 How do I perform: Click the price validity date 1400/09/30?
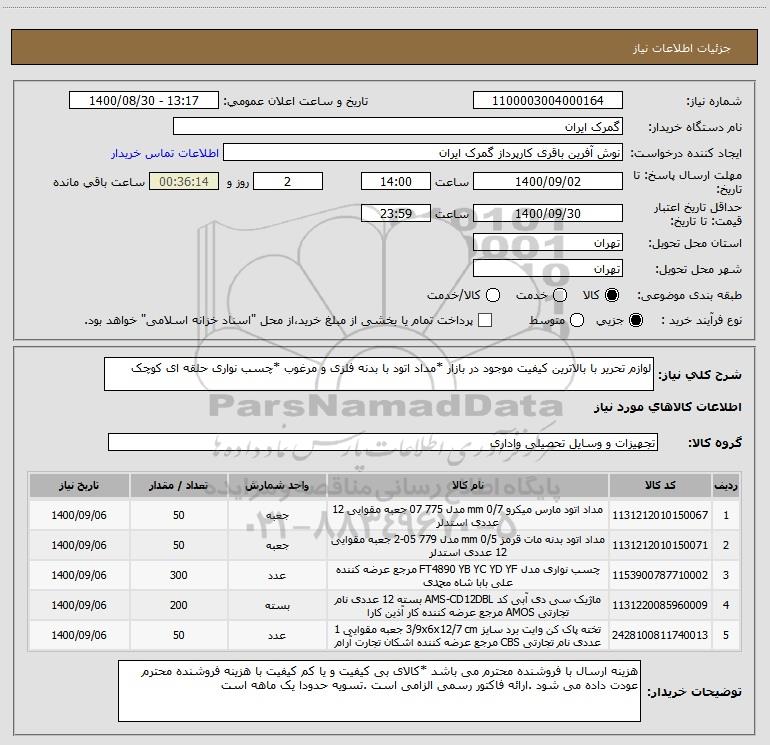tap(548, 213)
